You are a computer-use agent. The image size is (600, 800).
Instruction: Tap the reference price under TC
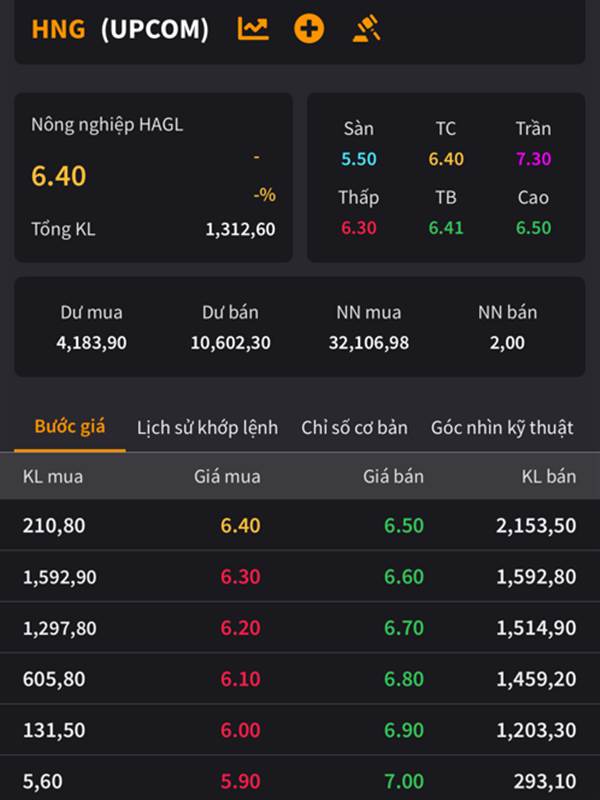point(446,159)
